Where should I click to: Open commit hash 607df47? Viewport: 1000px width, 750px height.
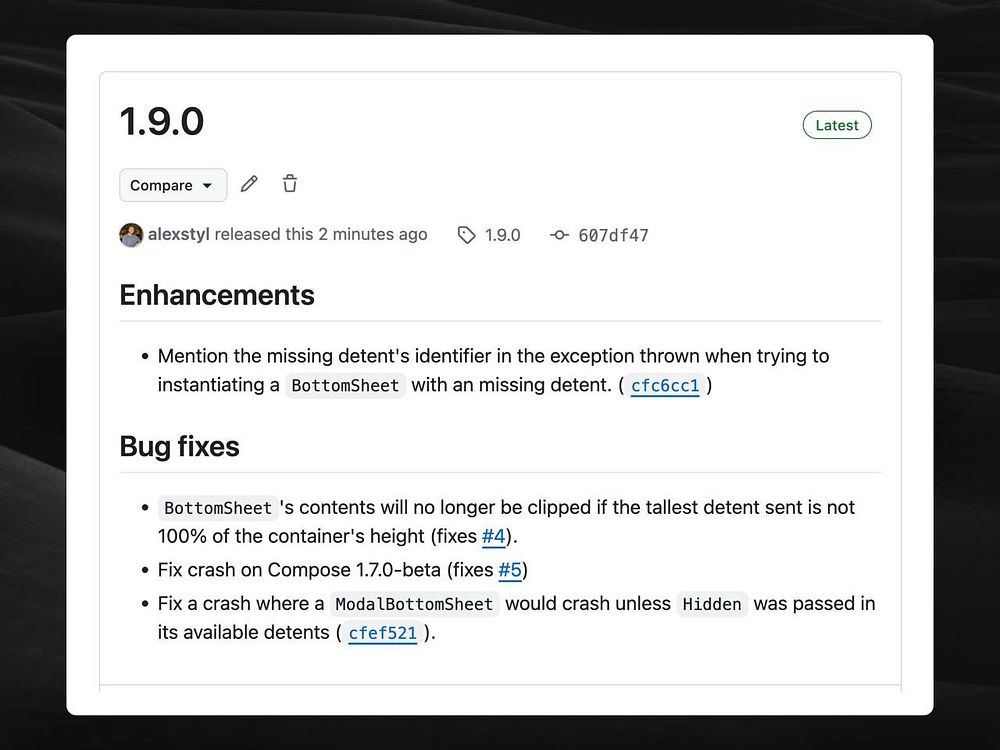coord(613,236)
